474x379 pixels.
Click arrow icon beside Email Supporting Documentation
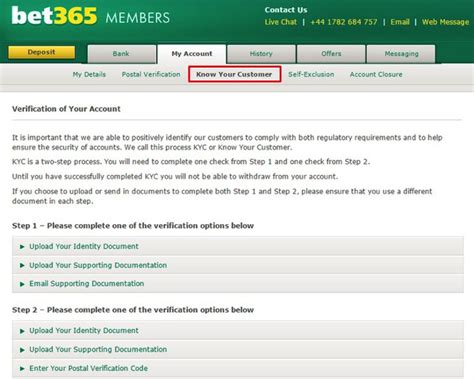pyautogui.click(x=22, y=284)
